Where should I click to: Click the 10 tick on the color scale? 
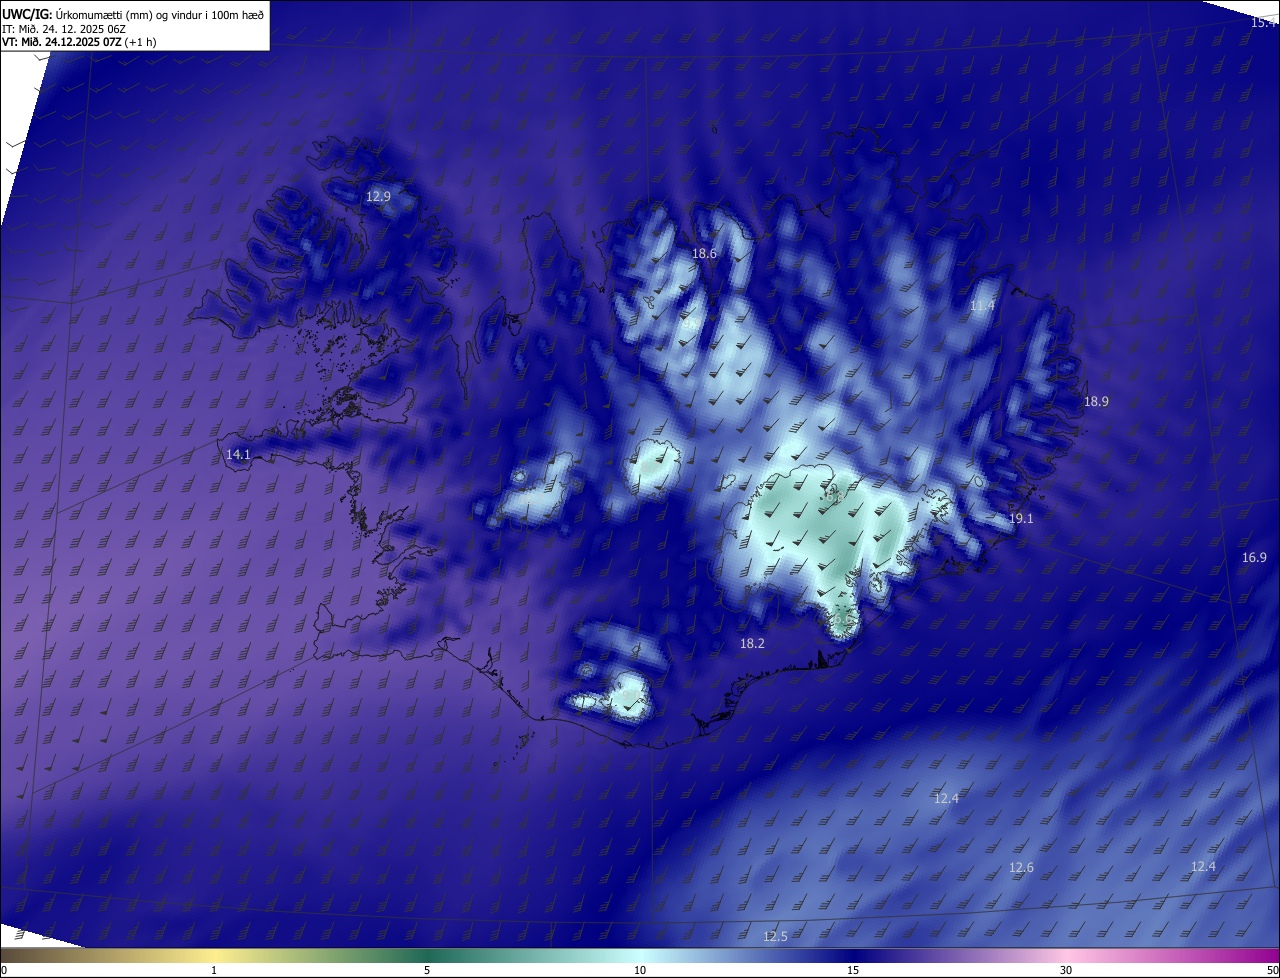[x=640, y=970]
